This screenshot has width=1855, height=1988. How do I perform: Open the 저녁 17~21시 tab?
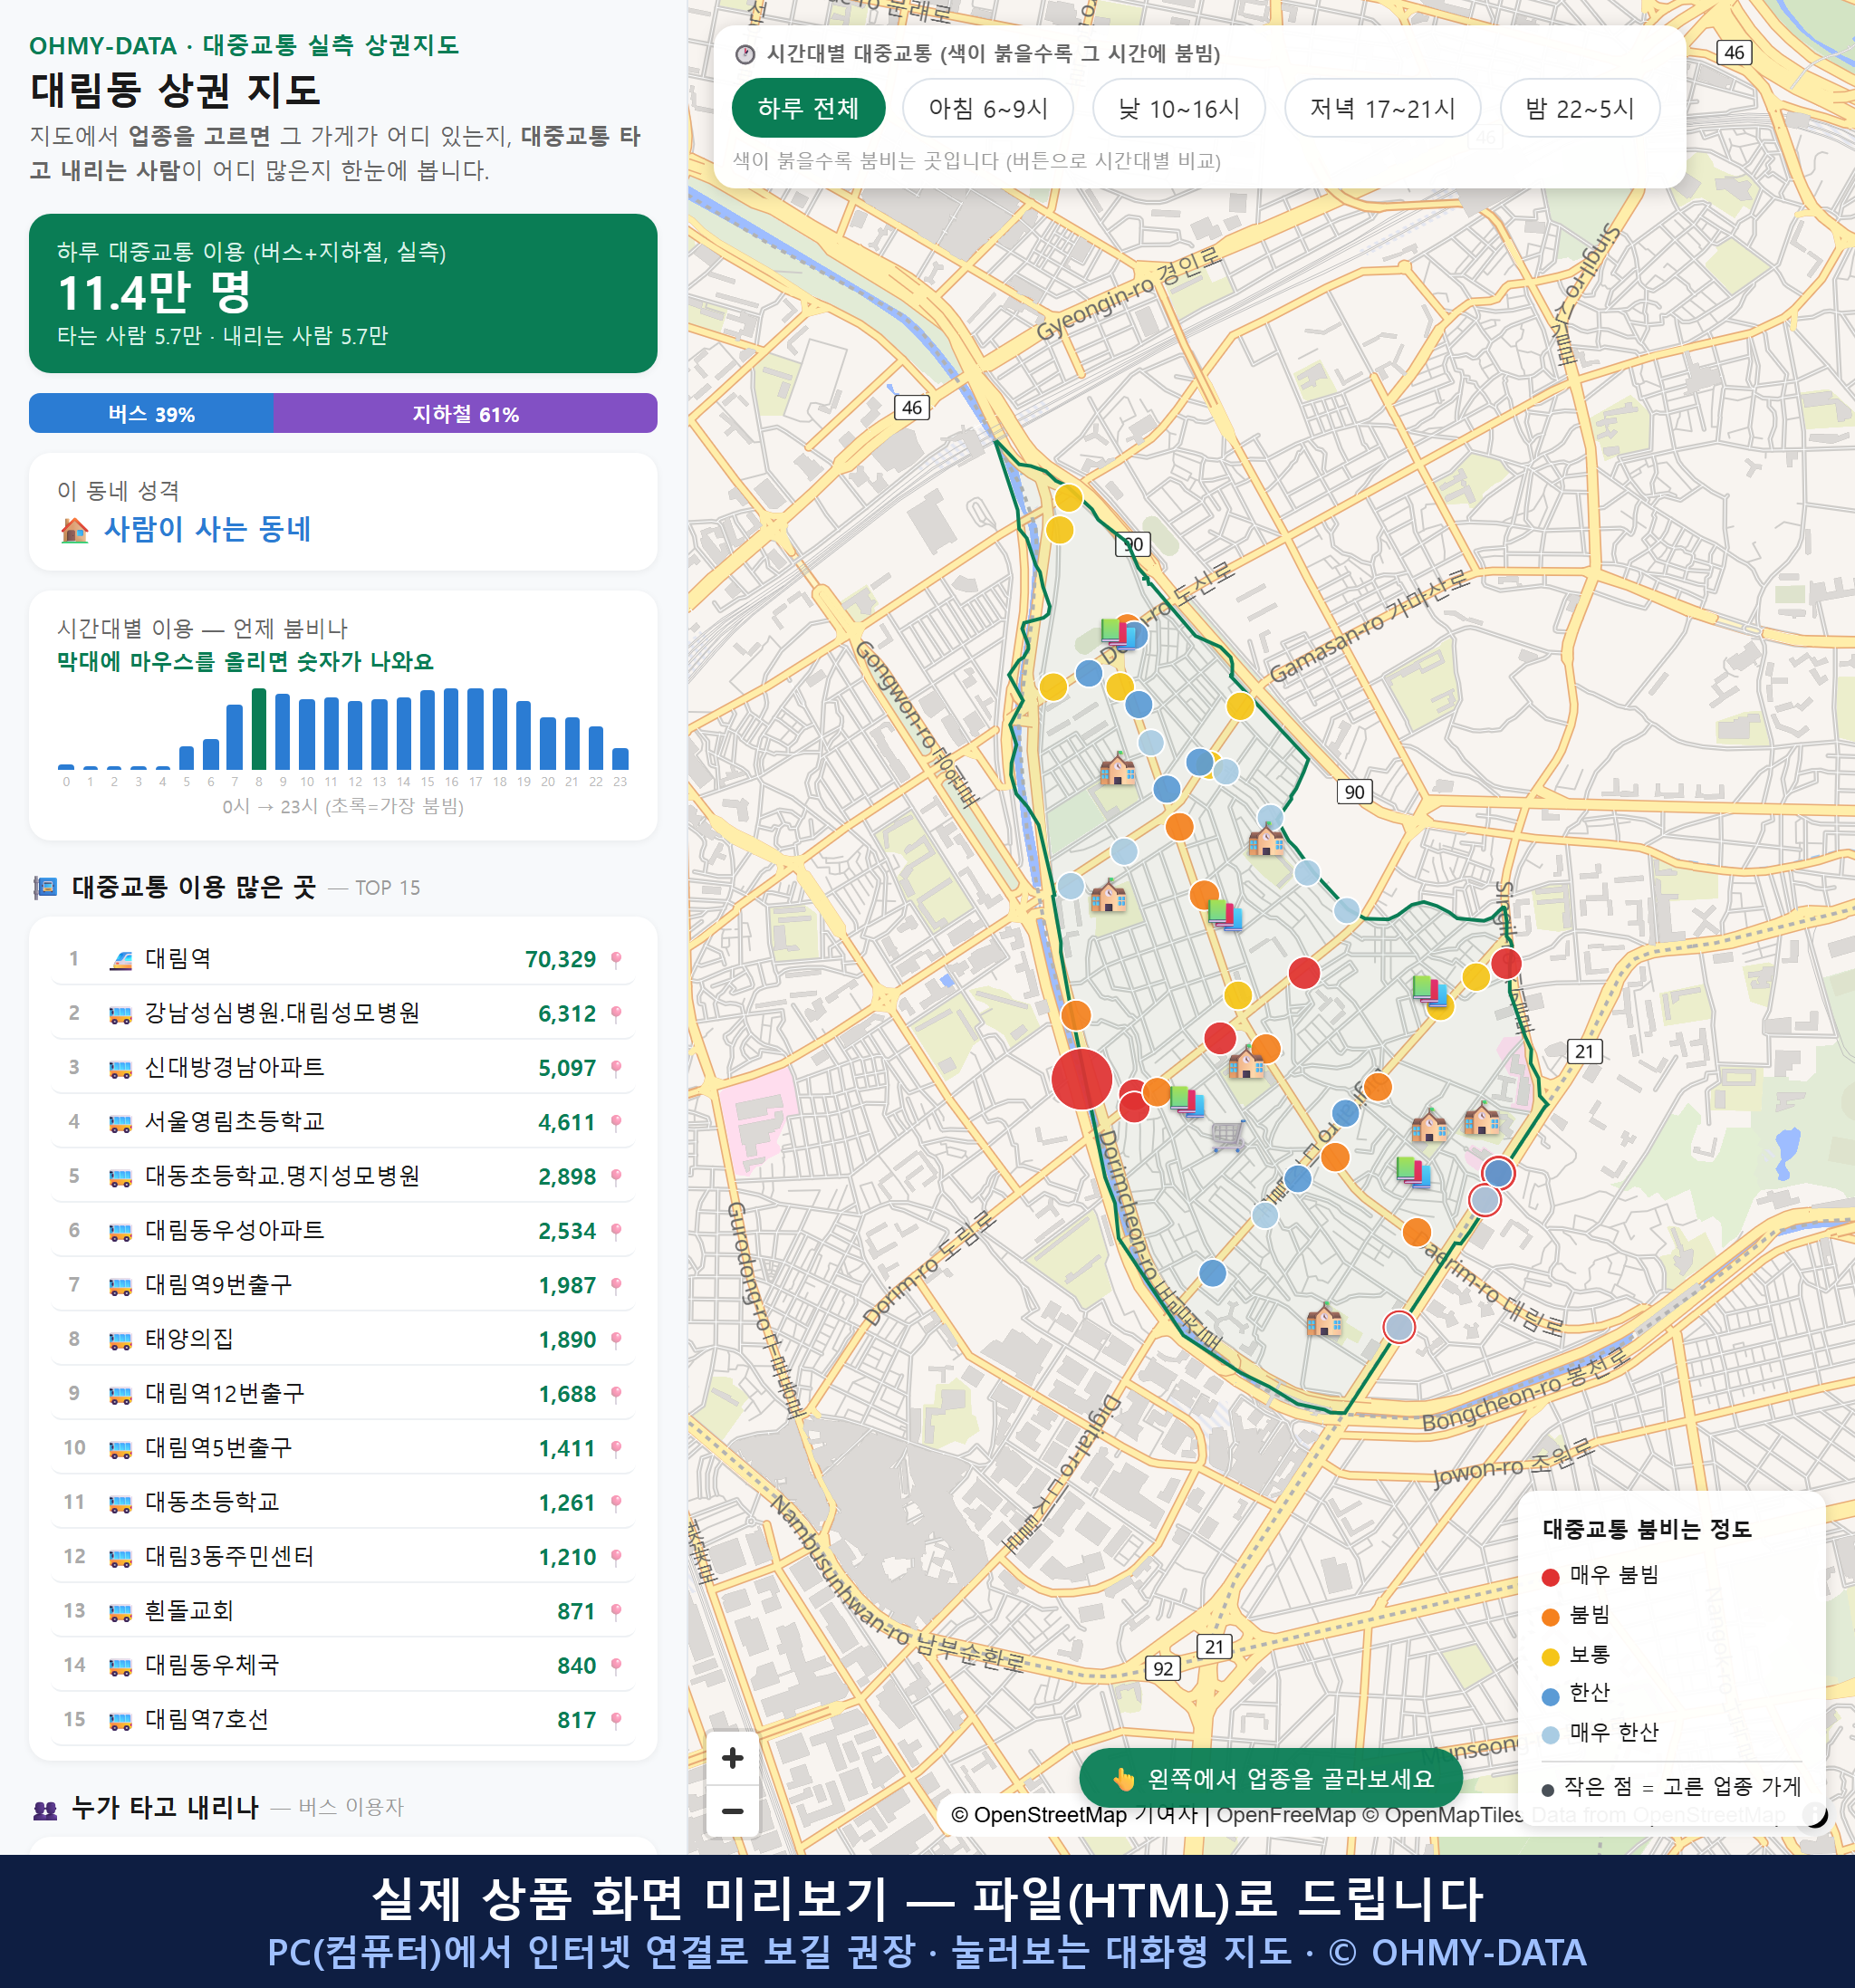tap(1381, 108)
